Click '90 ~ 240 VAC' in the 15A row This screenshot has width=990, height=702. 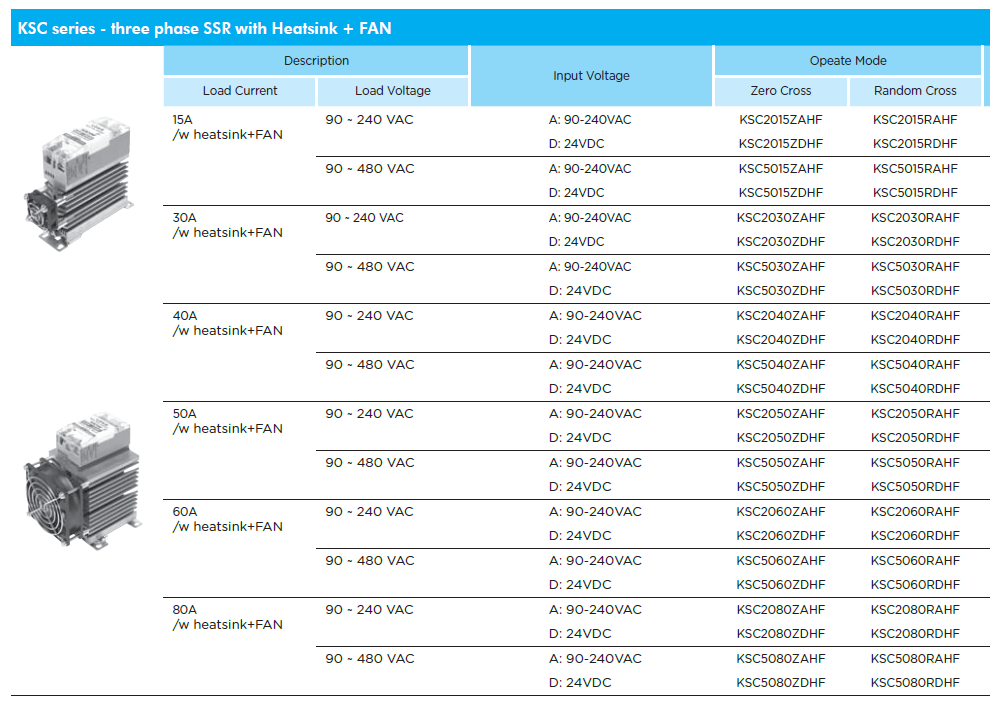click(x=369, y=119)
